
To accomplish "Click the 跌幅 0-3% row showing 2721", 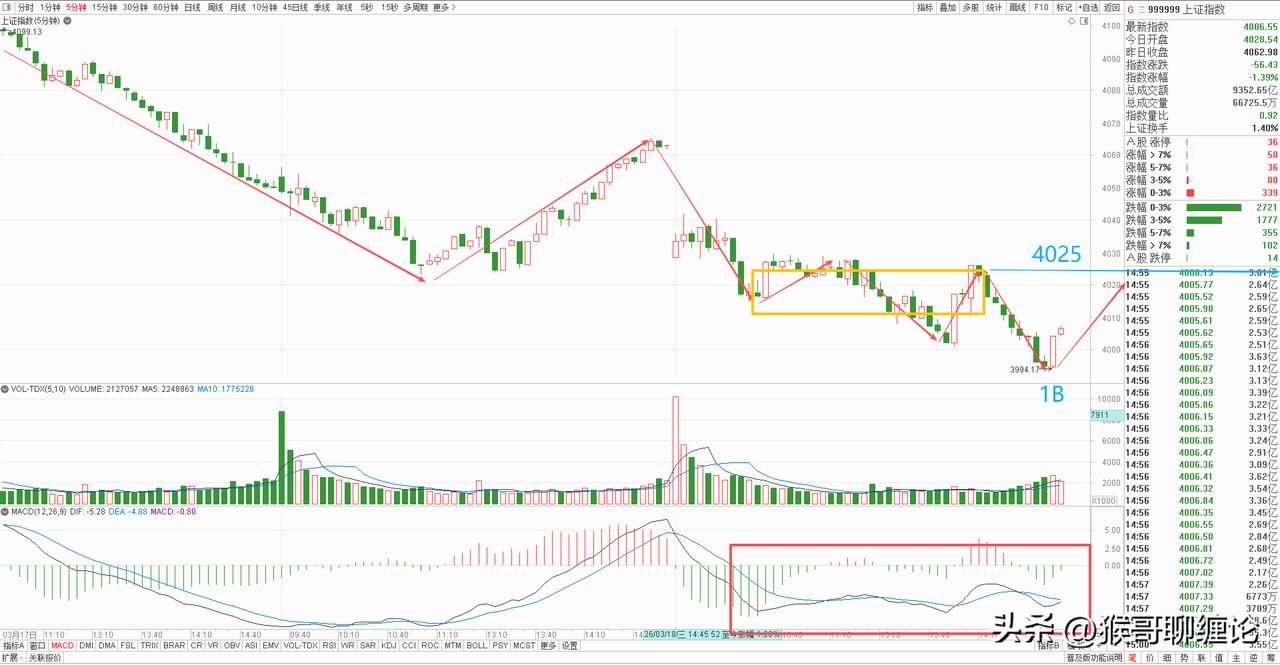I will [x=1202, y=207].
